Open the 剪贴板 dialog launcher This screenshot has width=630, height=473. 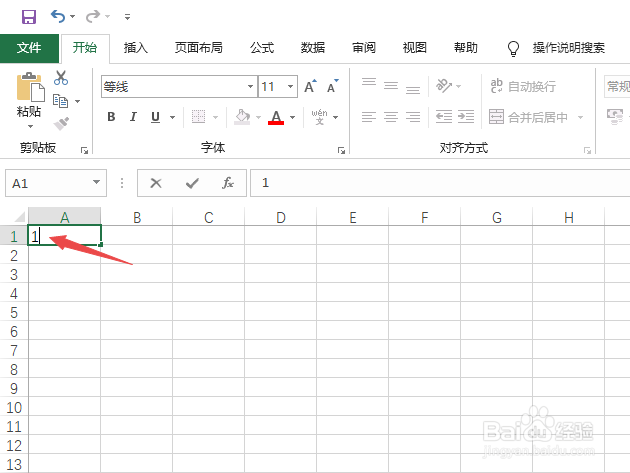pyautogui.click(x=84, y=151)
